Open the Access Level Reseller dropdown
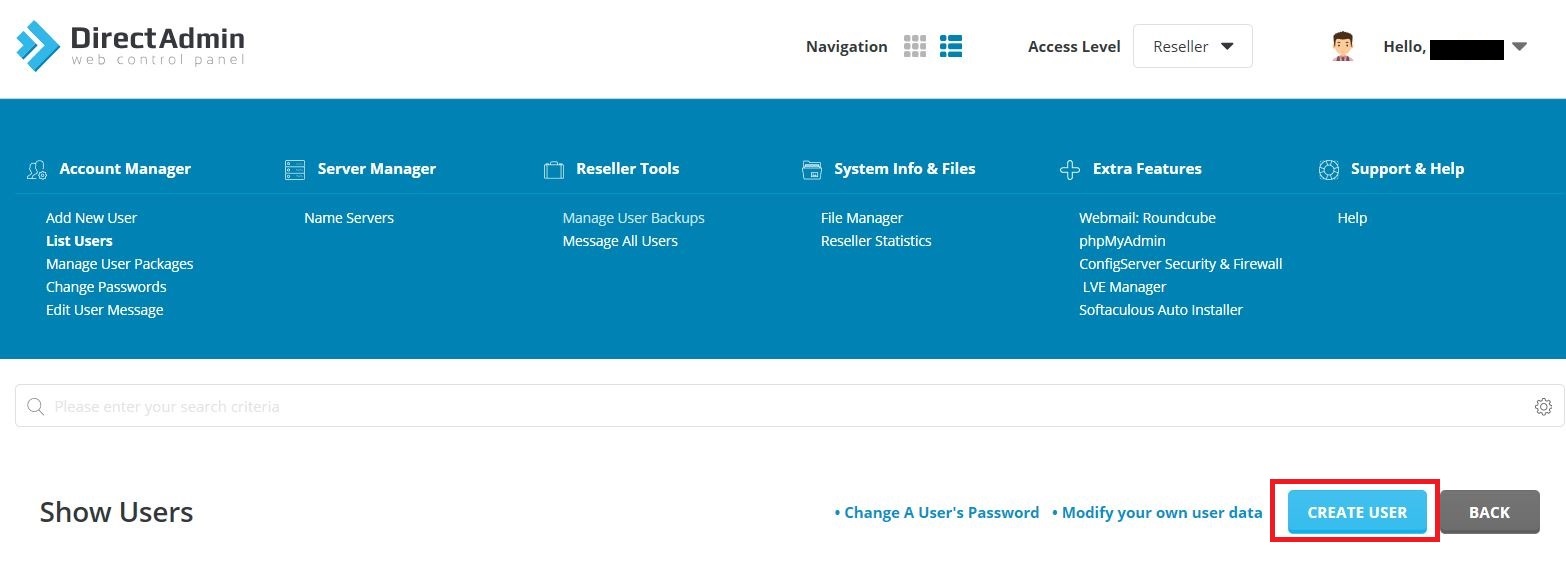Viewport: 1566px width, 571px height. tap(1192, 46)
